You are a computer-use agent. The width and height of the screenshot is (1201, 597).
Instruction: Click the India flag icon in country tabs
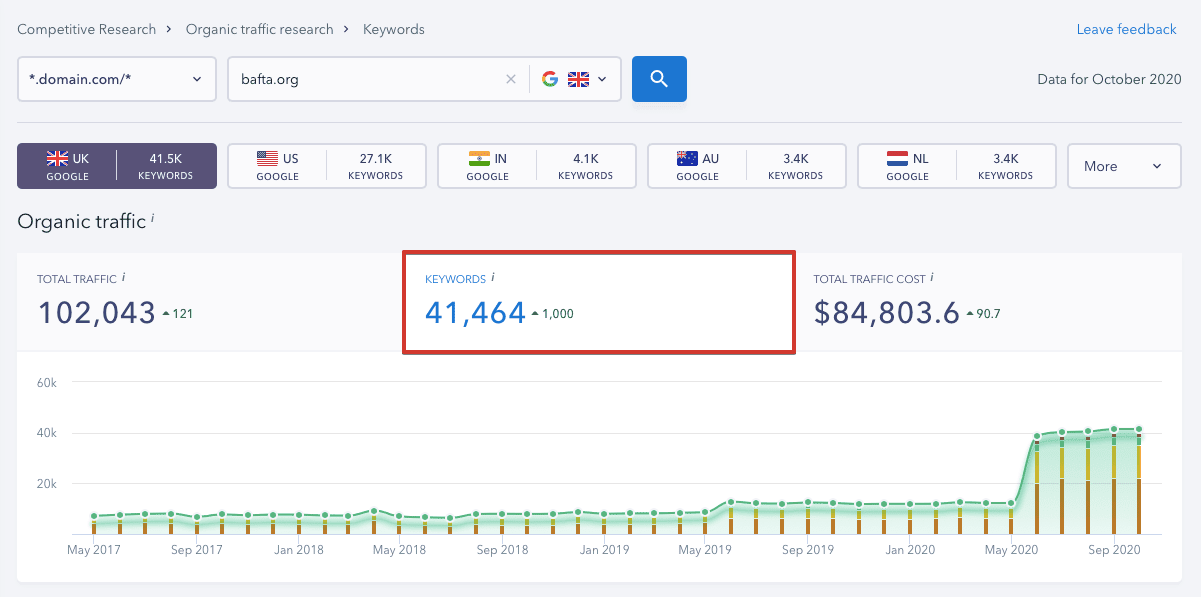click(479, 158)
